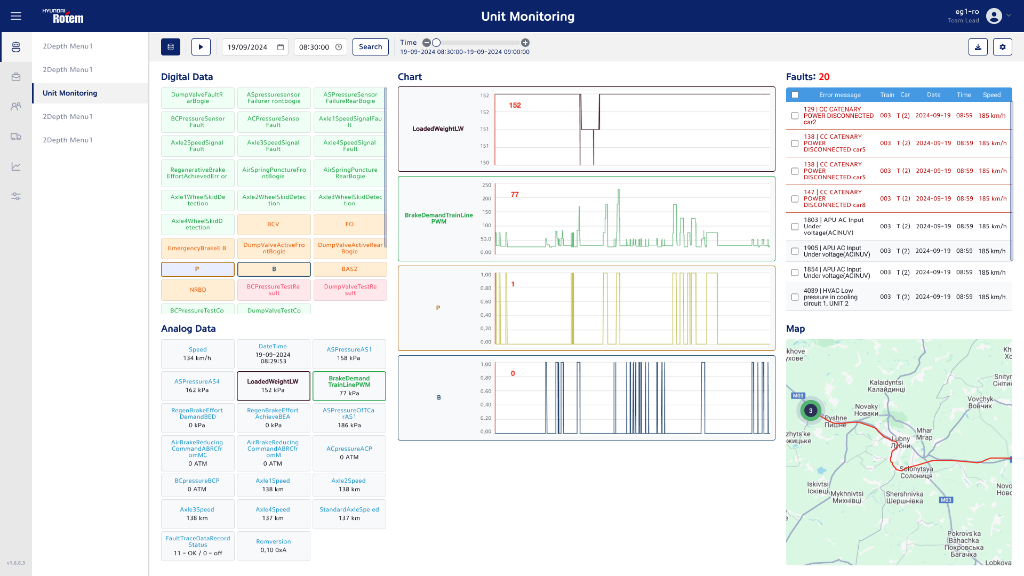Click the plus end of Time slider
This screenshot has height=576, width=1024.
526,43
